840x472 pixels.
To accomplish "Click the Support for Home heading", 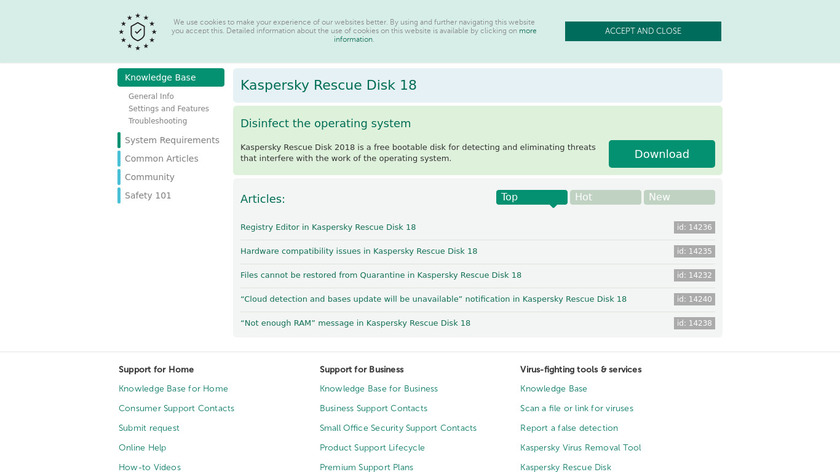I will (x=156, y=370).
